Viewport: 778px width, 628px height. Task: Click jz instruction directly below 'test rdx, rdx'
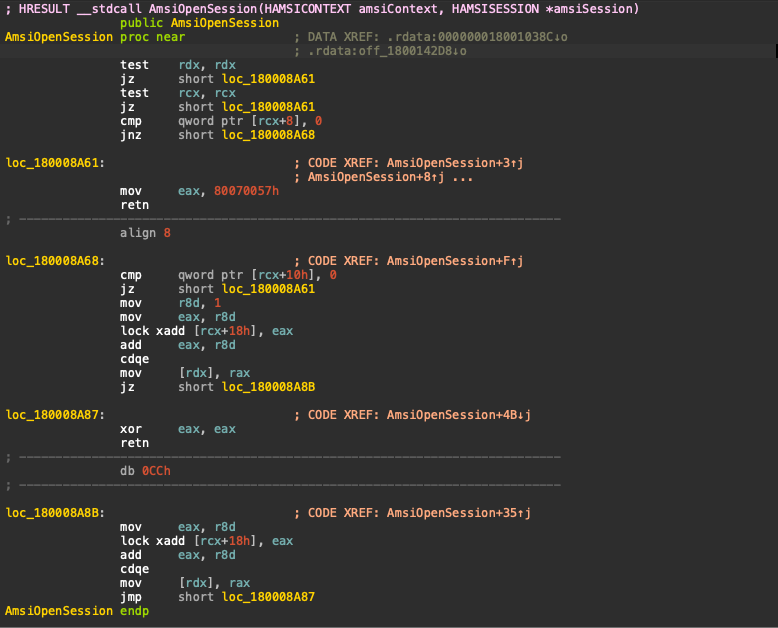click(x=218, y=79)
